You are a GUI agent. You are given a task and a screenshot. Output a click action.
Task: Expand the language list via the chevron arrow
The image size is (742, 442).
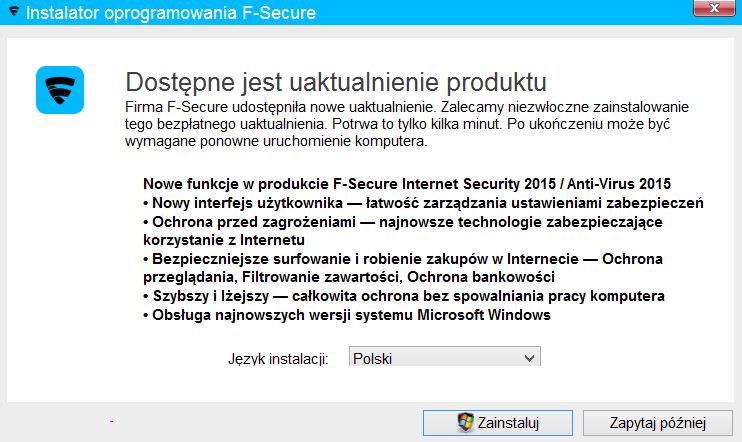point(529,359)
